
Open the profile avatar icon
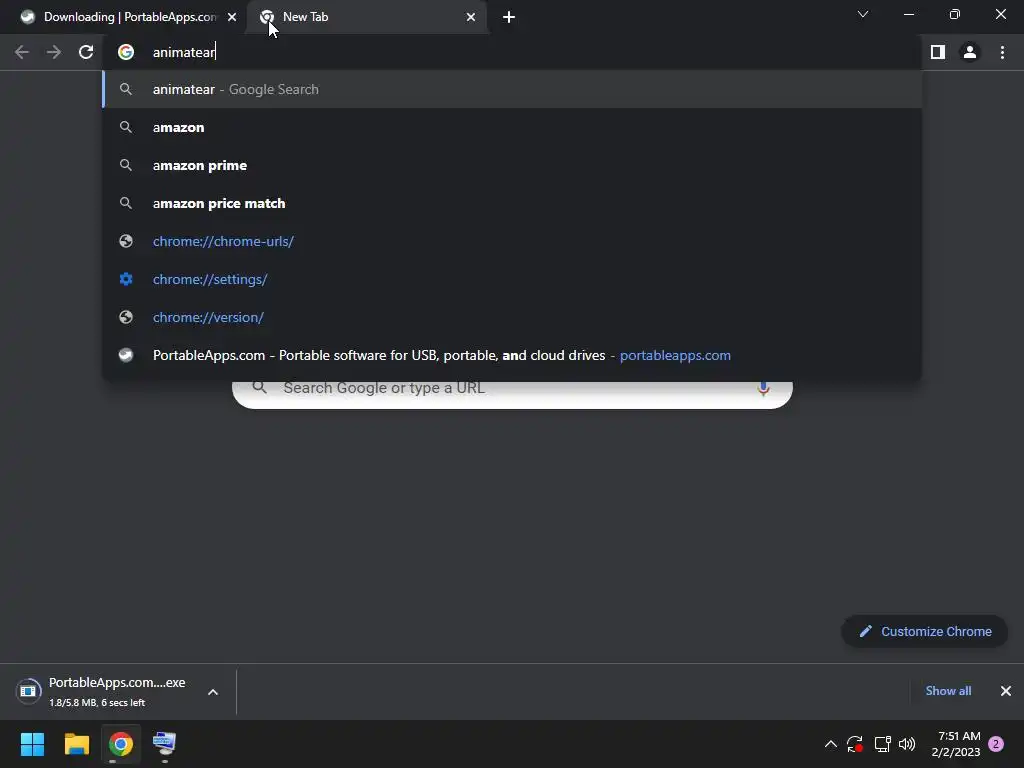click(970, 52)
